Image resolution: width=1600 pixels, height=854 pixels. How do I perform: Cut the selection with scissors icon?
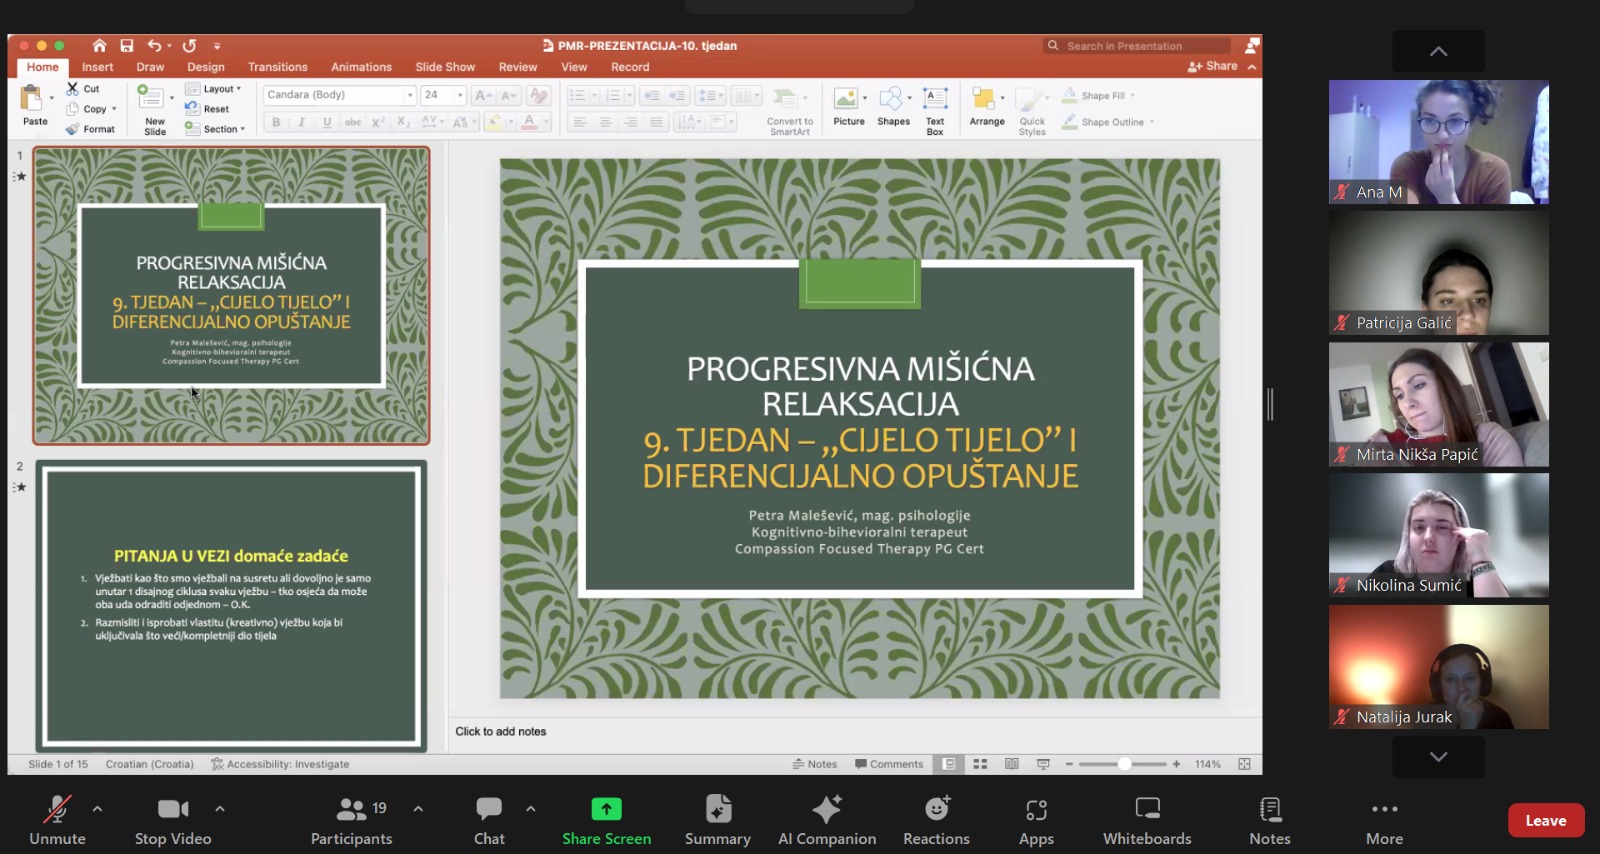coord(73,89)
